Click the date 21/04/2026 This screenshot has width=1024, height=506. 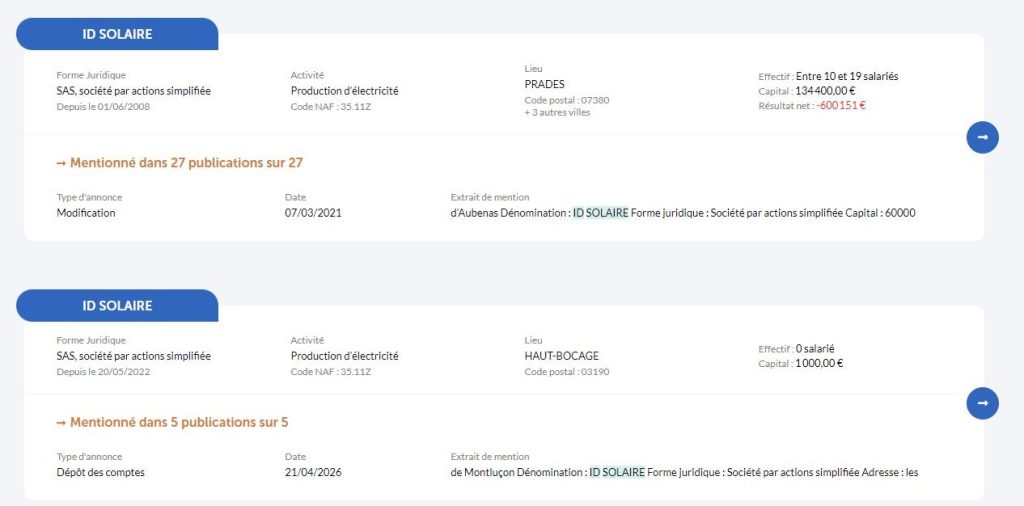[313, 472]
